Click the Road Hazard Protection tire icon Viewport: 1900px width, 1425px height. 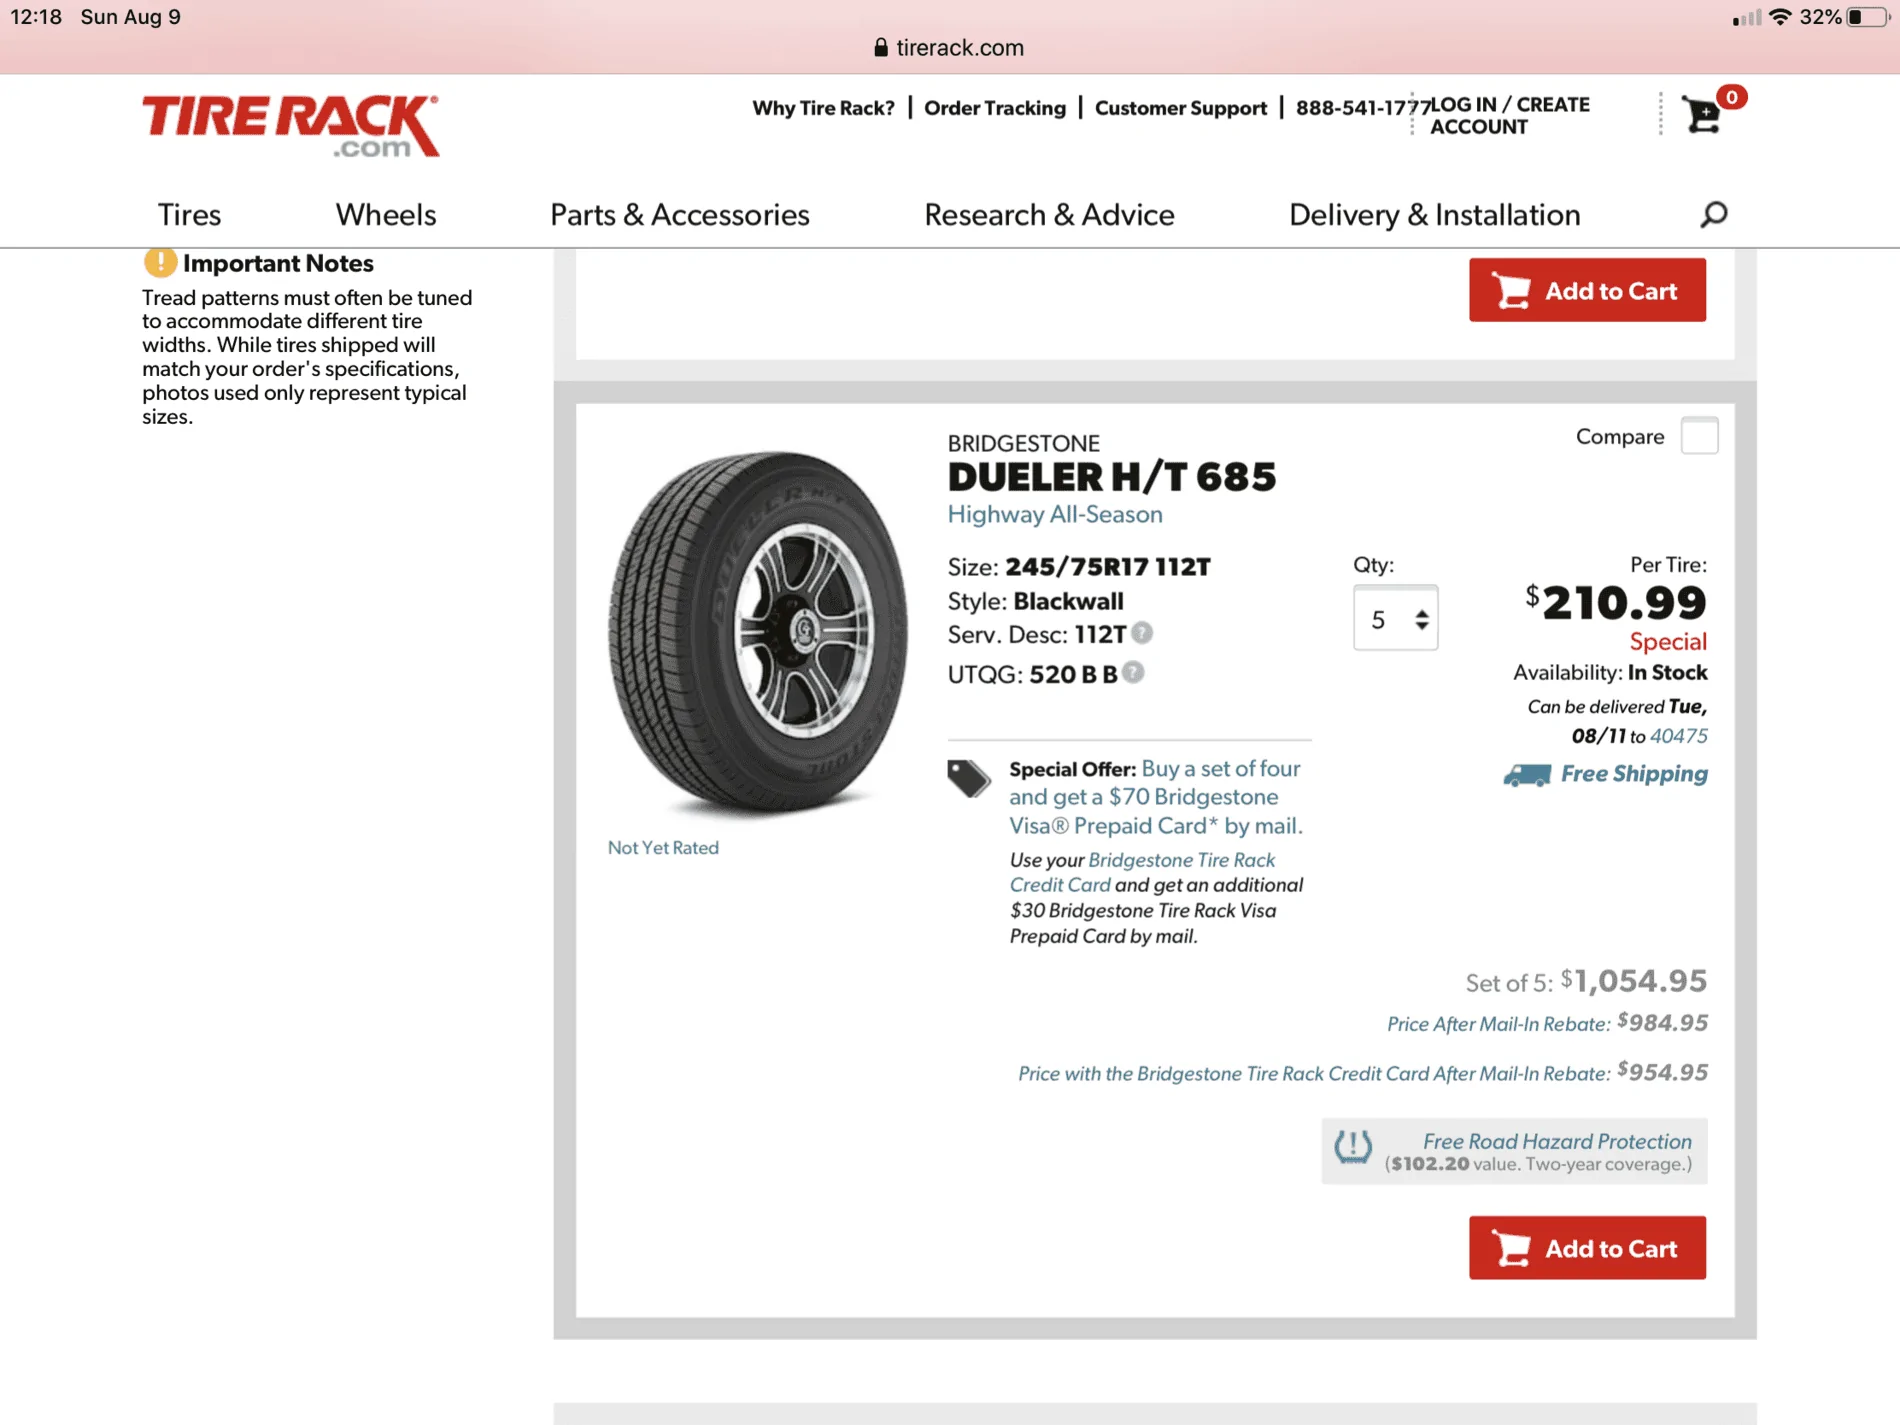click(1353, 1146)
